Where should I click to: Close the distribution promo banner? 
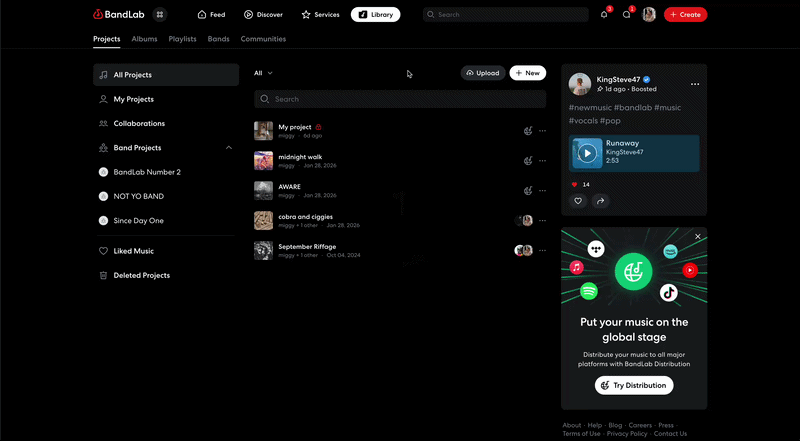pos(698,237)
